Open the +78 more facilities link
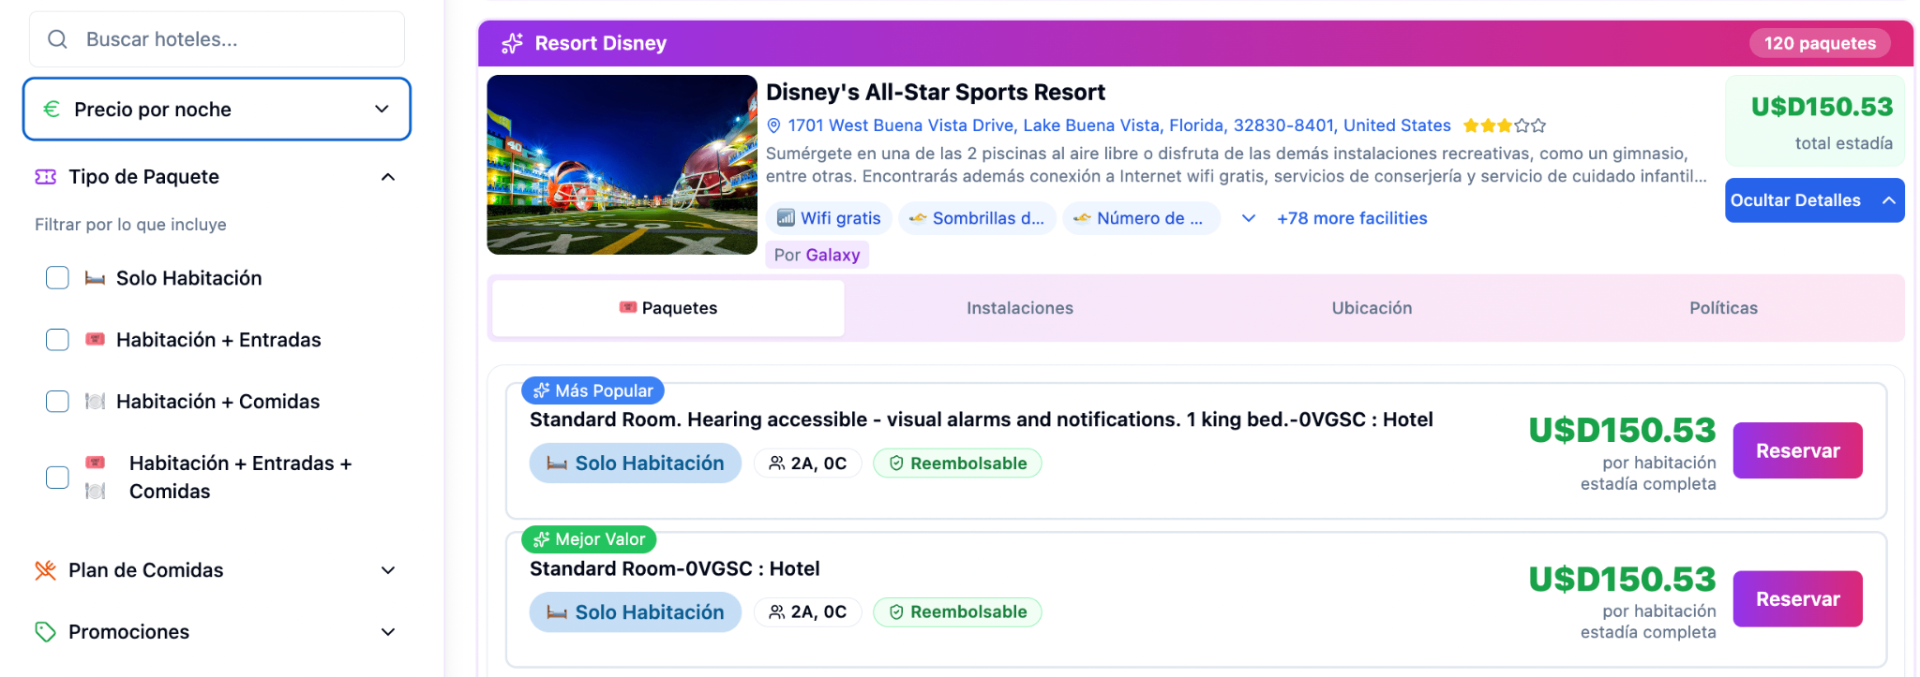 click(x=1352, y=218)
